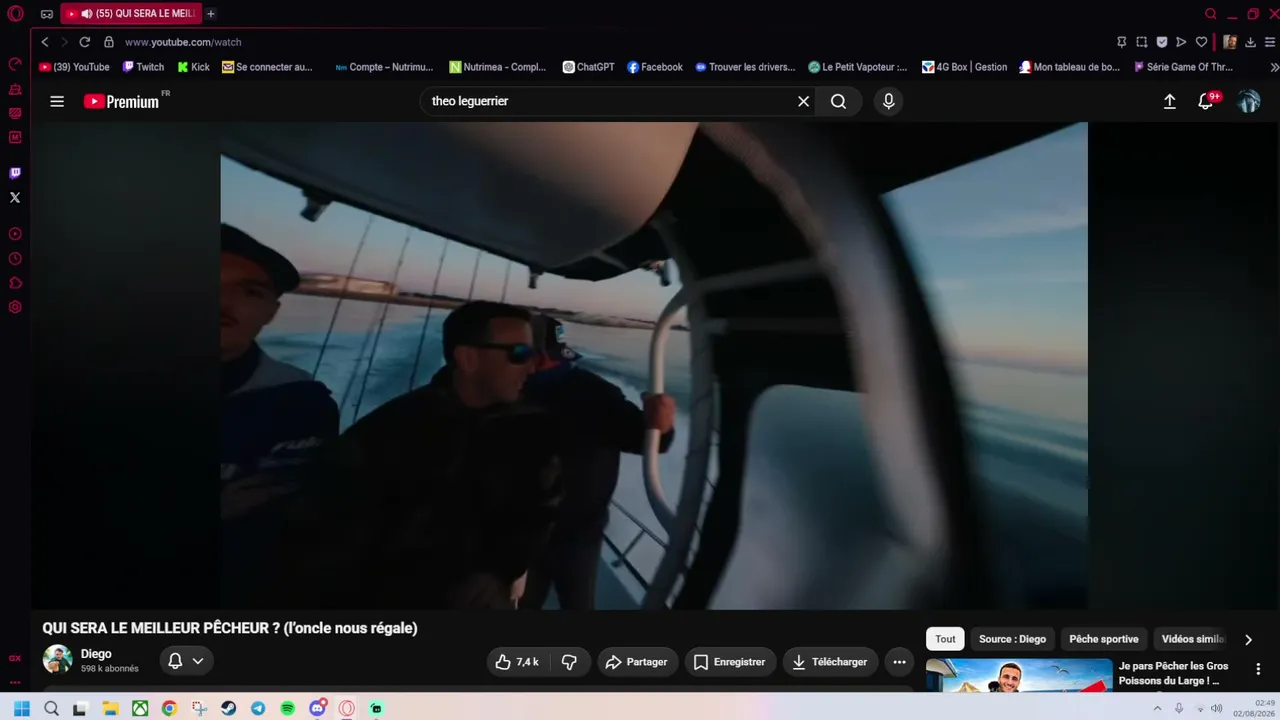Open the Opera GX menu logo
Viewport: 1280px width, 720px height.
click(15, 14)
